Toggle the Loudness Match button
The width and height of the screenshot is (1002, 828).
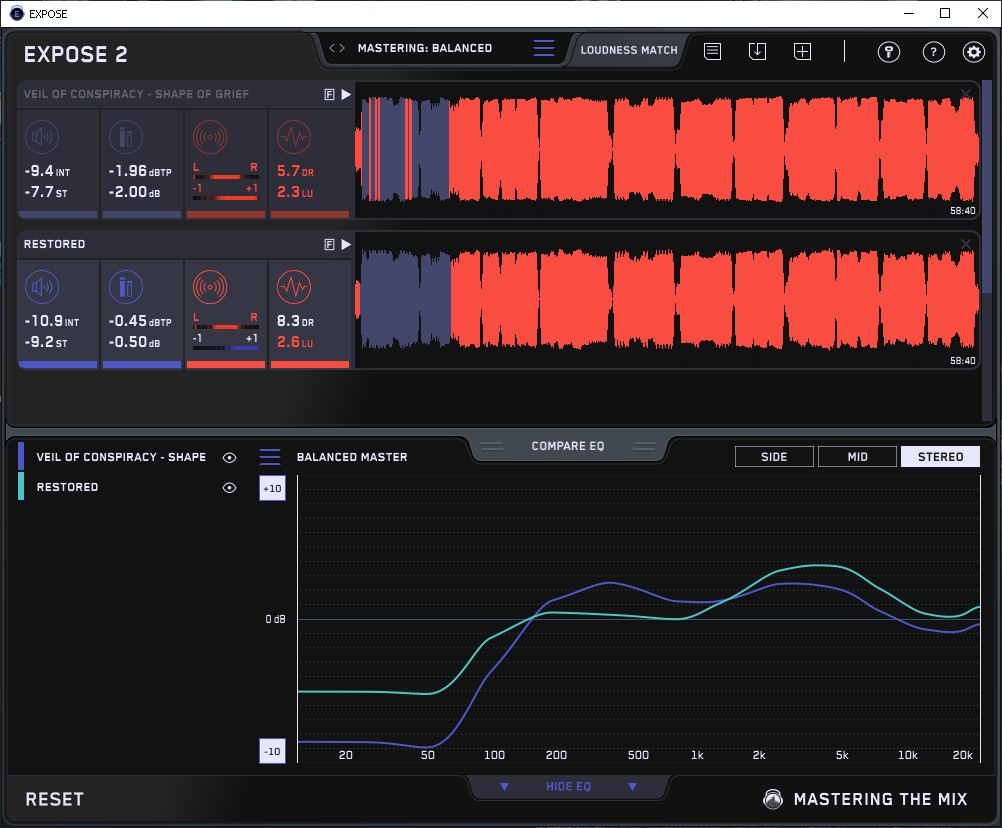pyautogui.click(x=629, y=49)
